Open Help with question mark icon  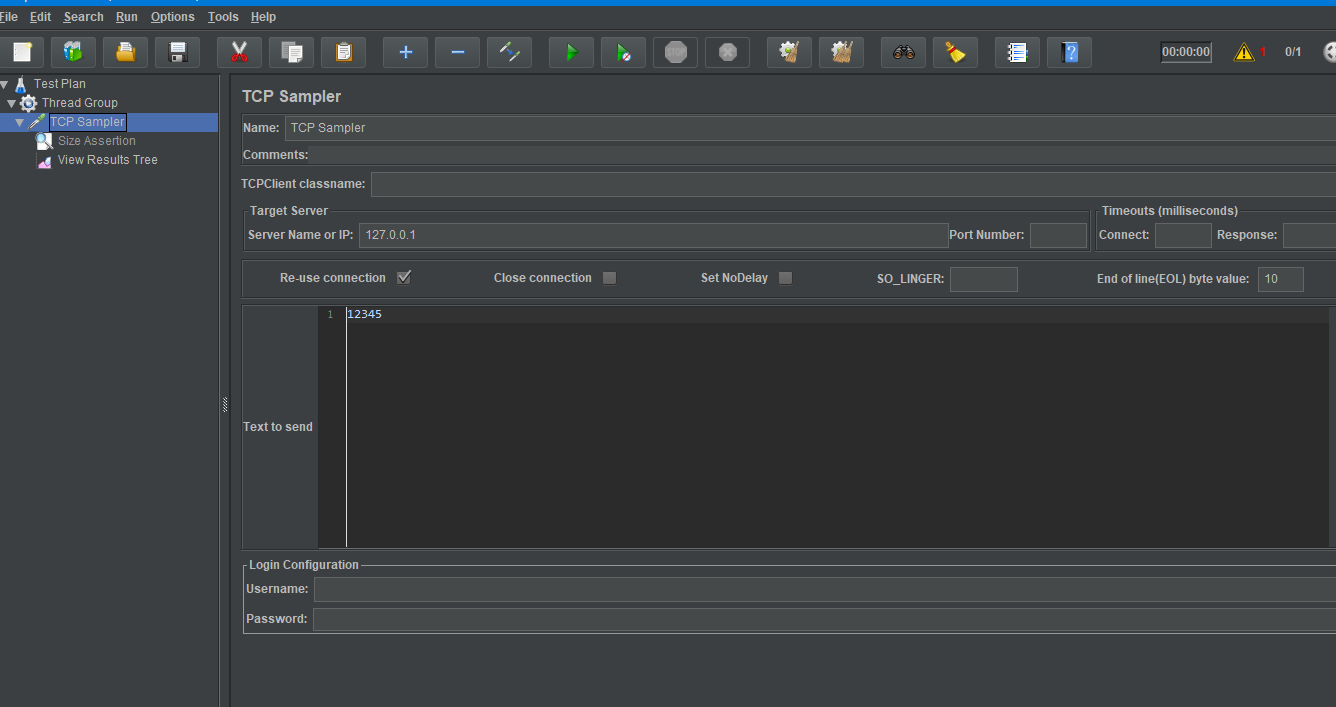click(x=1069, y=52)
